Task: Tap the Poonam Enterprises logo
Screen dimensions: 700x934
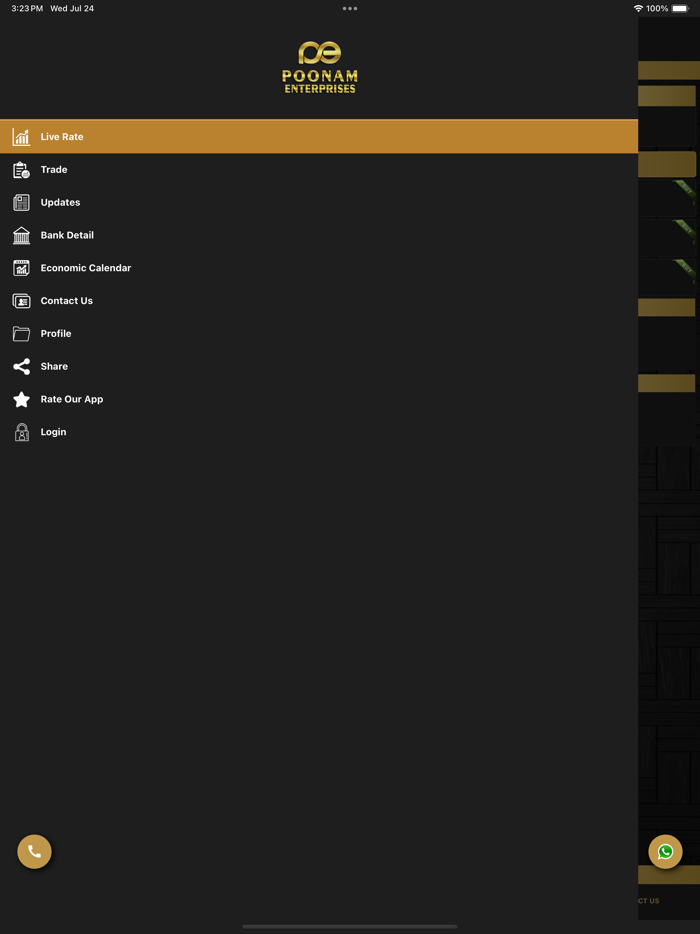Action: click(320, 67)
